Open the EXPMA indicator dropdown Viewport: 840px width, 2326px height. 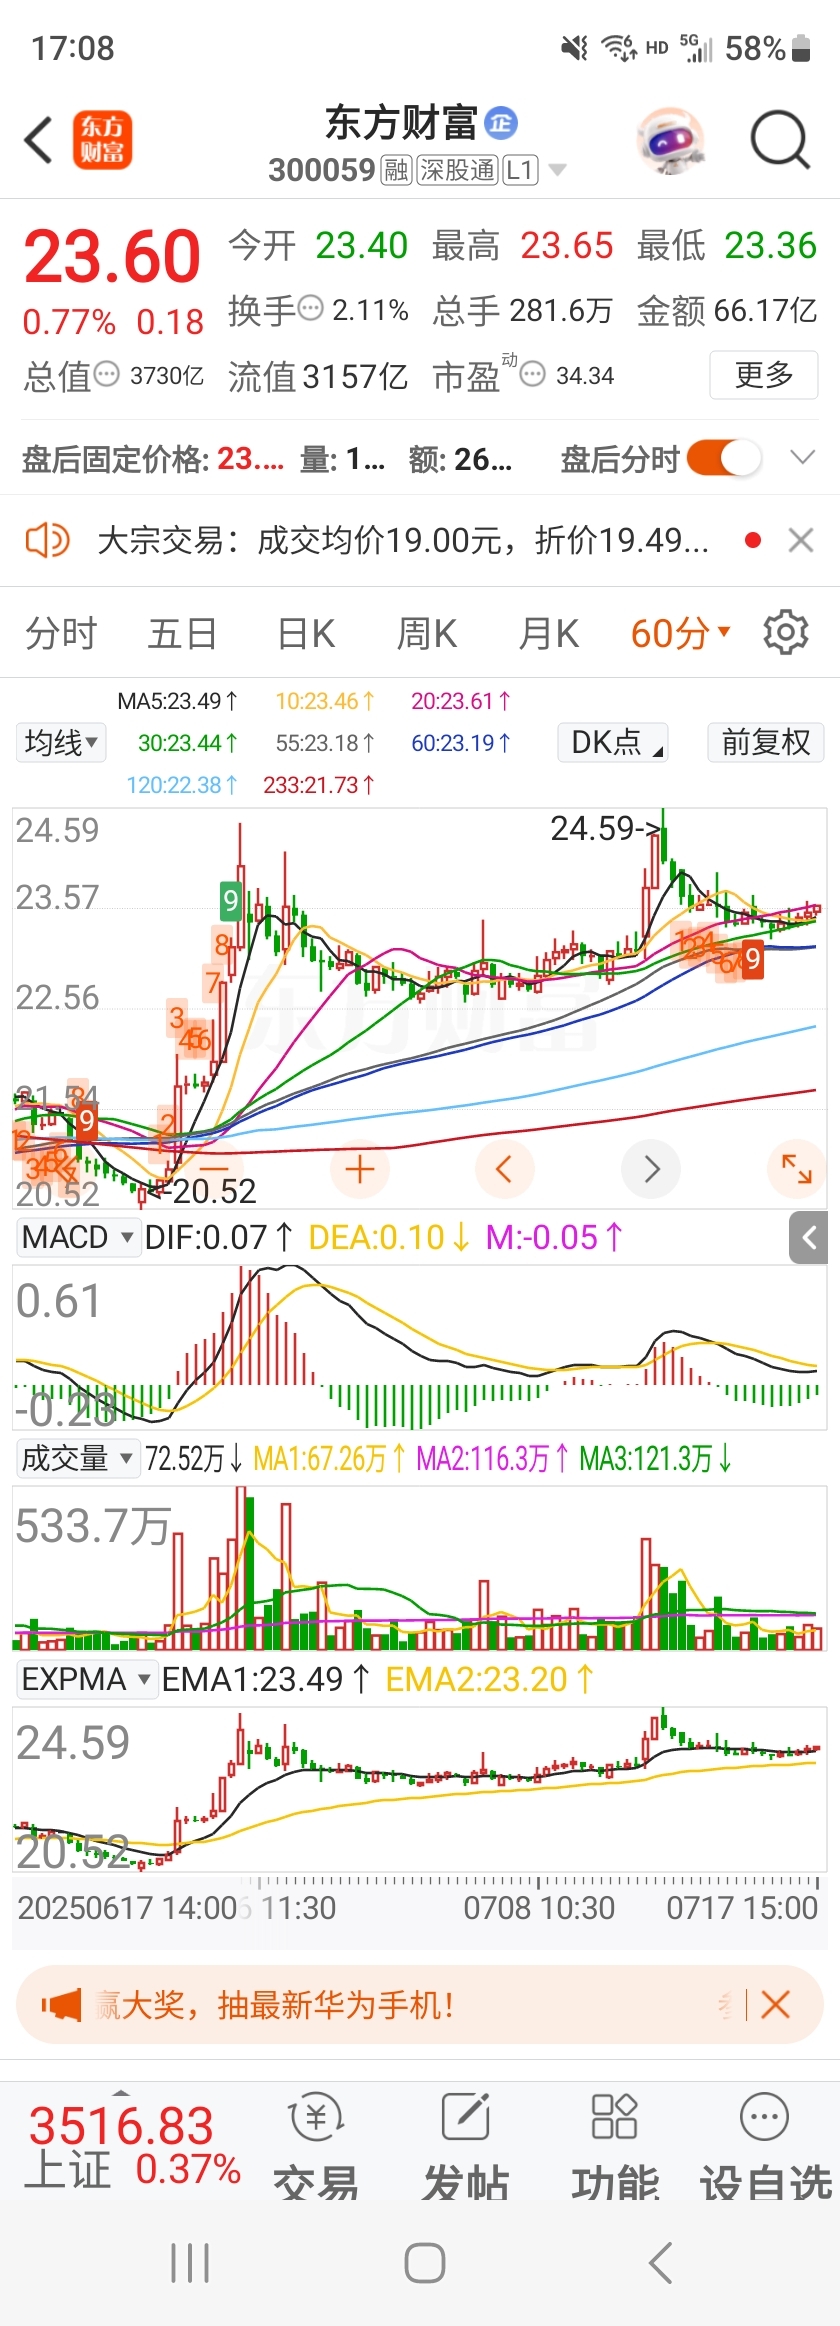coord(87,1679)
